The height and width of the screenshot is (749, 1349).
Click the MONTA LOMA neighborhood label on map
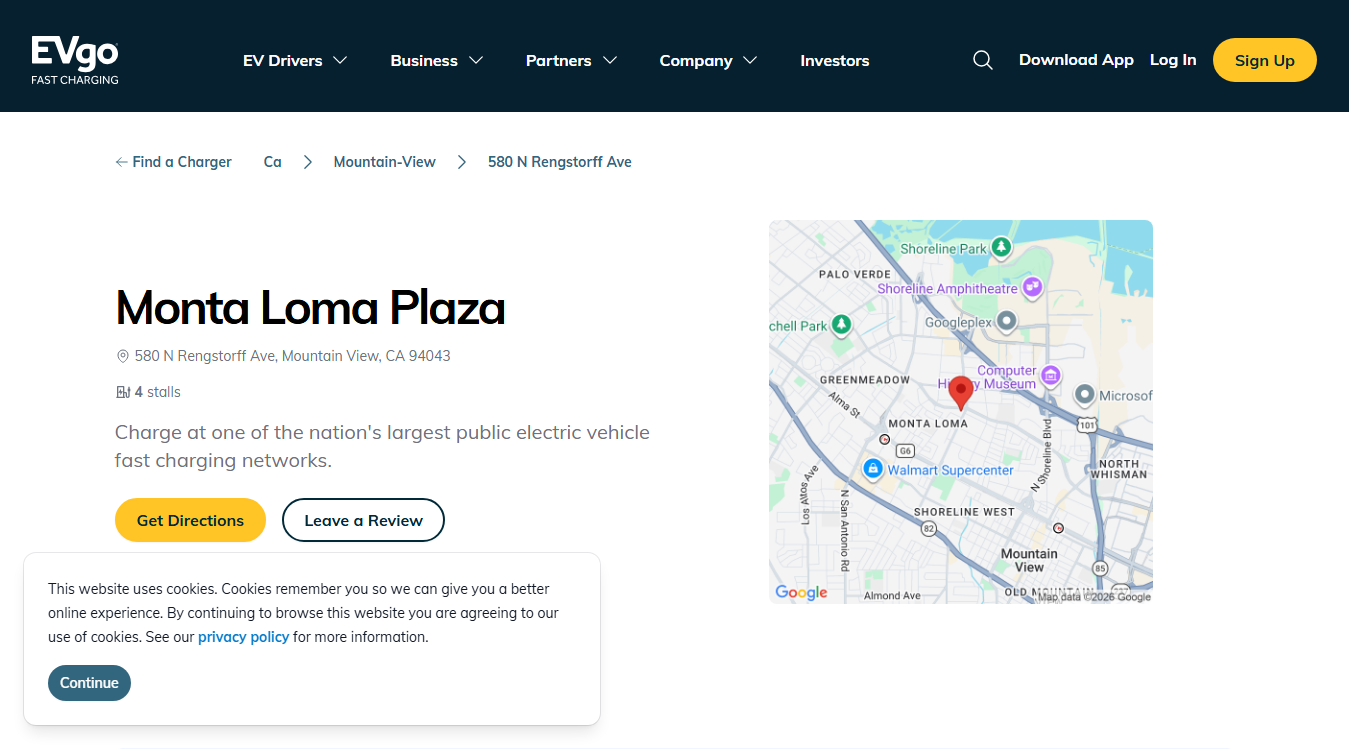(x=928, y=423)
